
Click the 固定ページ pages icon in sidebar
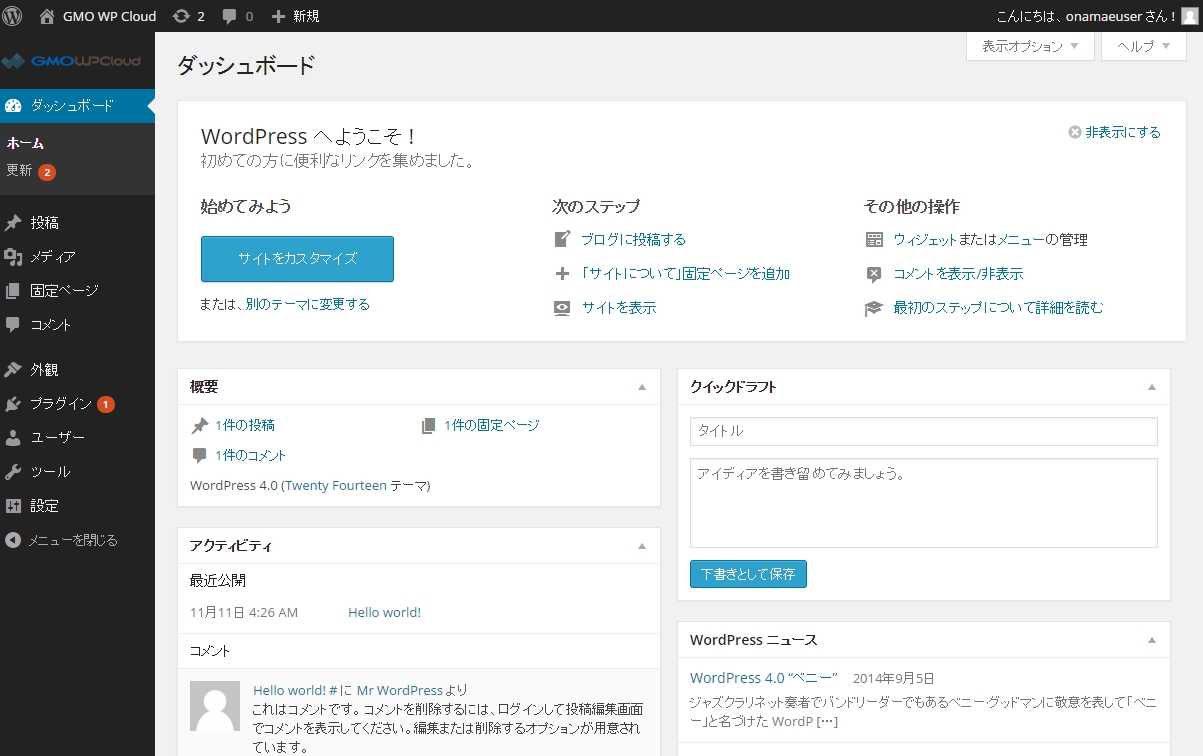point(13,291)
